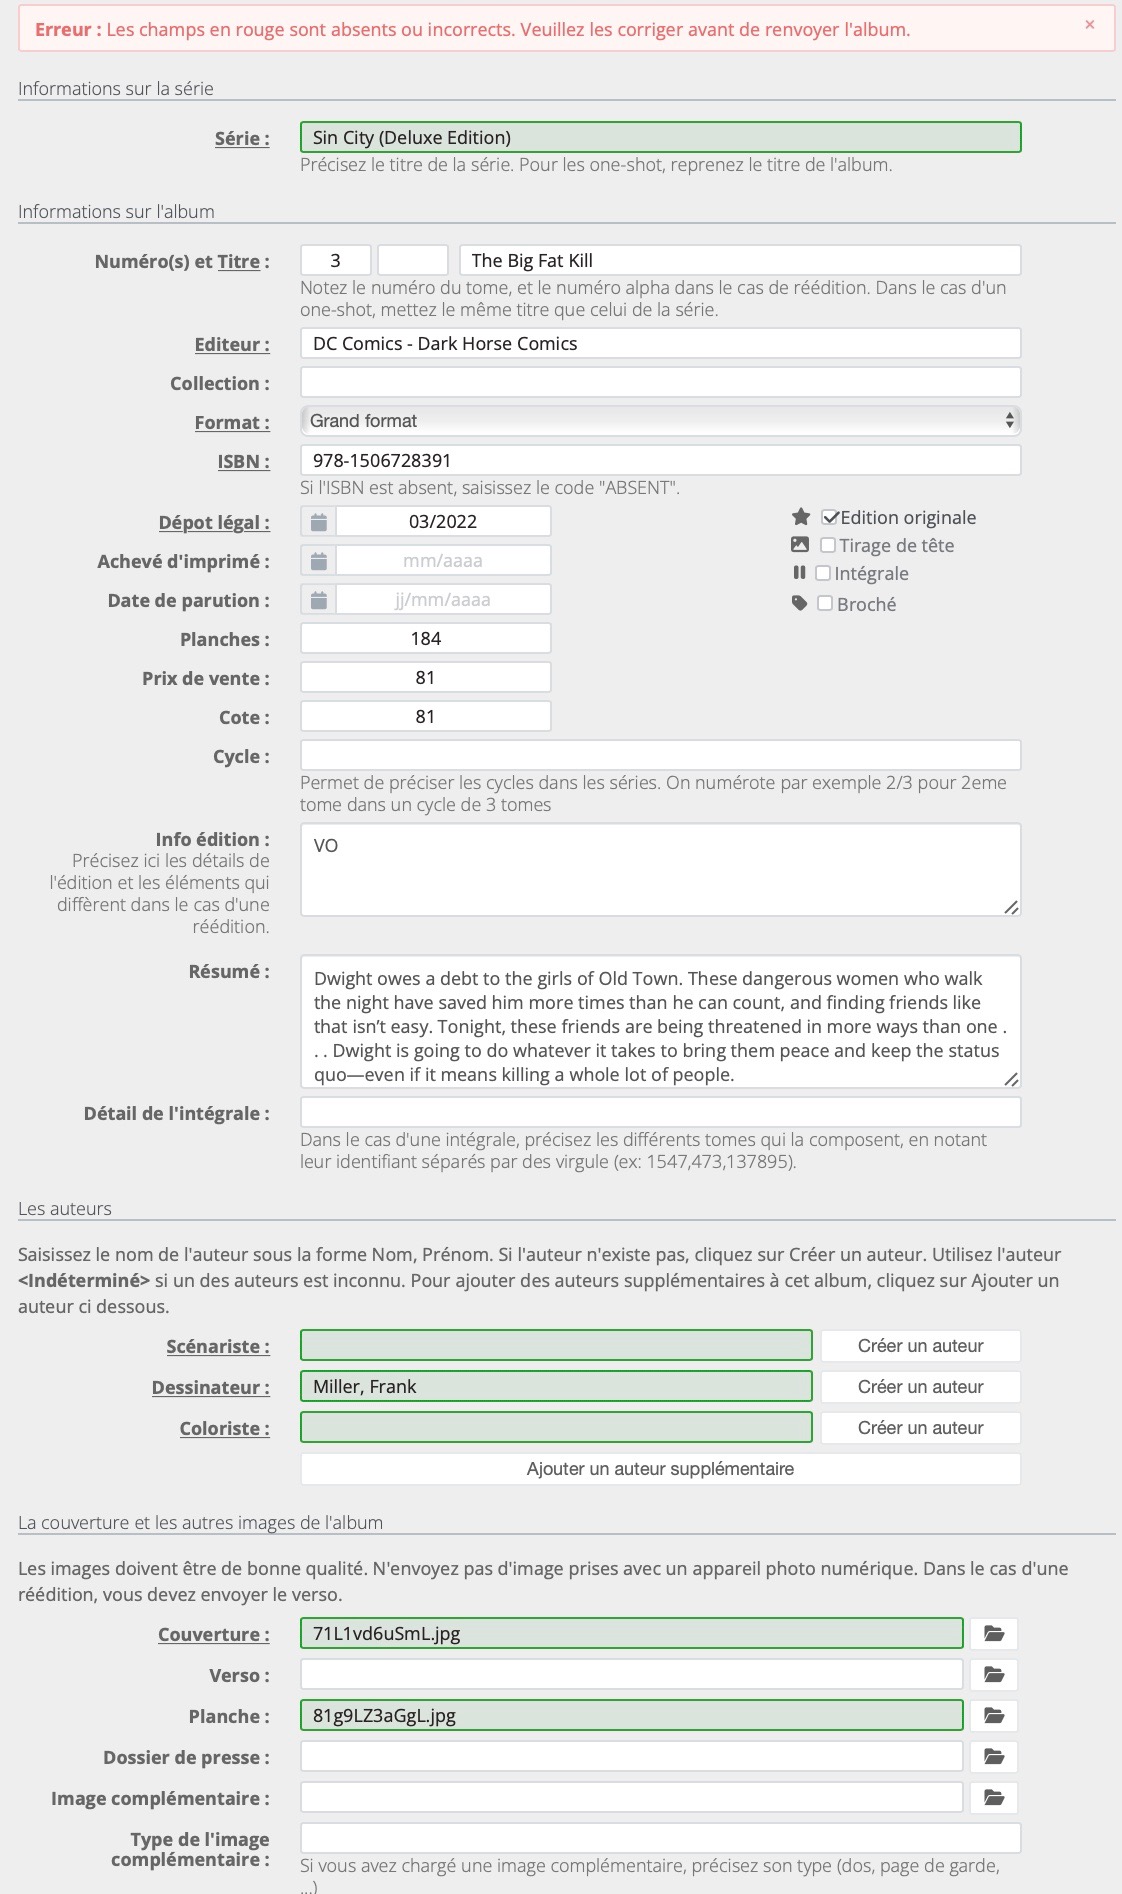Click the Date de parution calendar icon
Viewport: 1122px width, 1894px height.
318,600
